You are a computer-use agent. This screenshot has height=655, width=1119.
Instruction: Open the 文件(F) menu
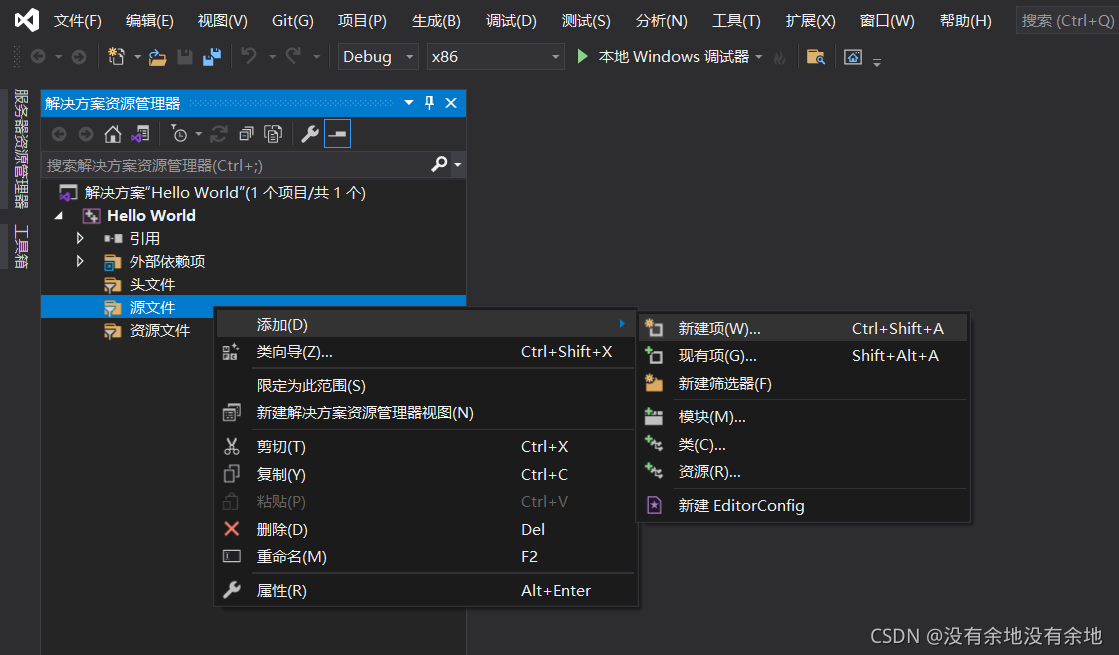tap(78, 21)
